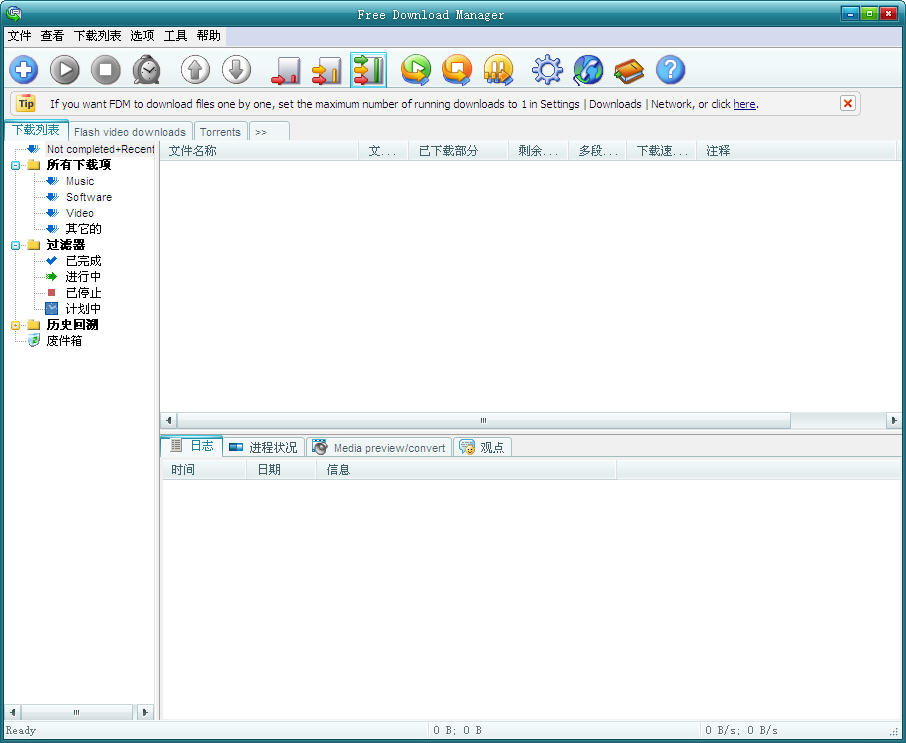Screen dimensions: 906x743
Task: Move download up with the up arrow icon
Action: (x=195, y=70)
